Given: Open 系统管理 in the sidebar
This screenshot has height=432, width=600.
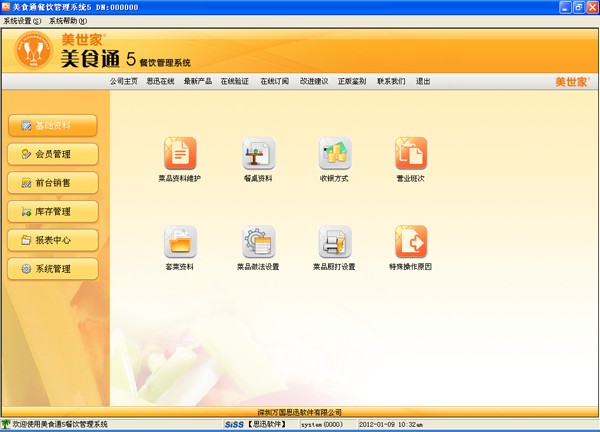Looking at the screenshot, I should pyautogui.click(x=52, y=269).
